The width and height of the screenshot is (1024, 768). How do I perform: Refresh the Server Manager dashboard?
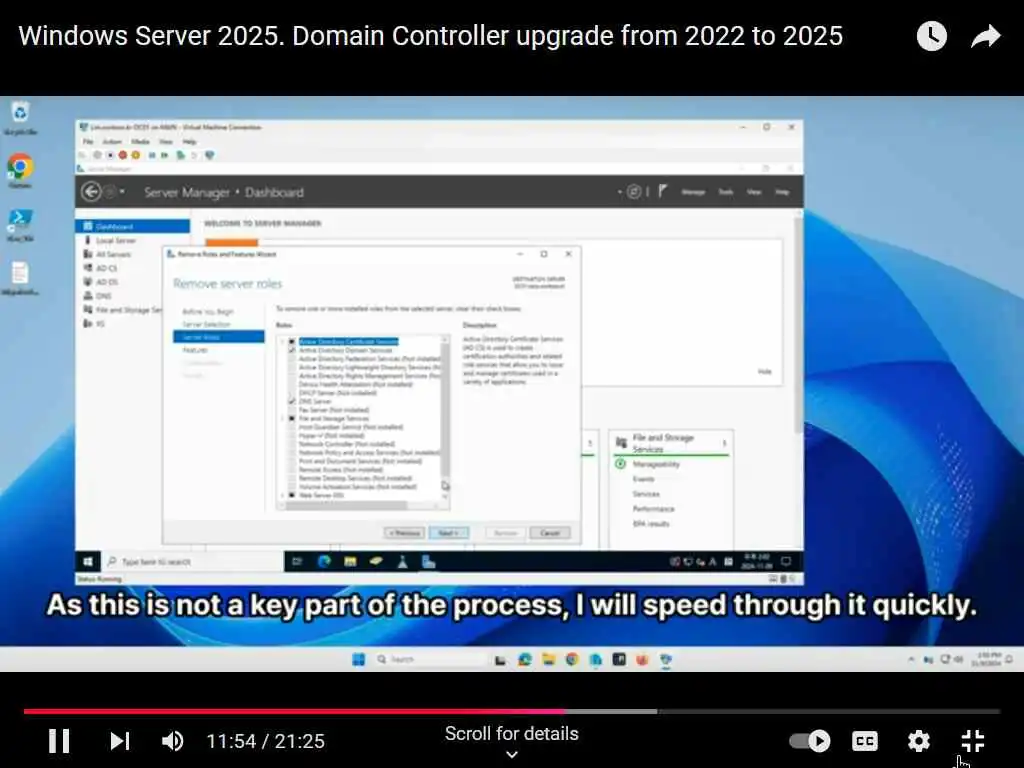click(x=633, y=192)
